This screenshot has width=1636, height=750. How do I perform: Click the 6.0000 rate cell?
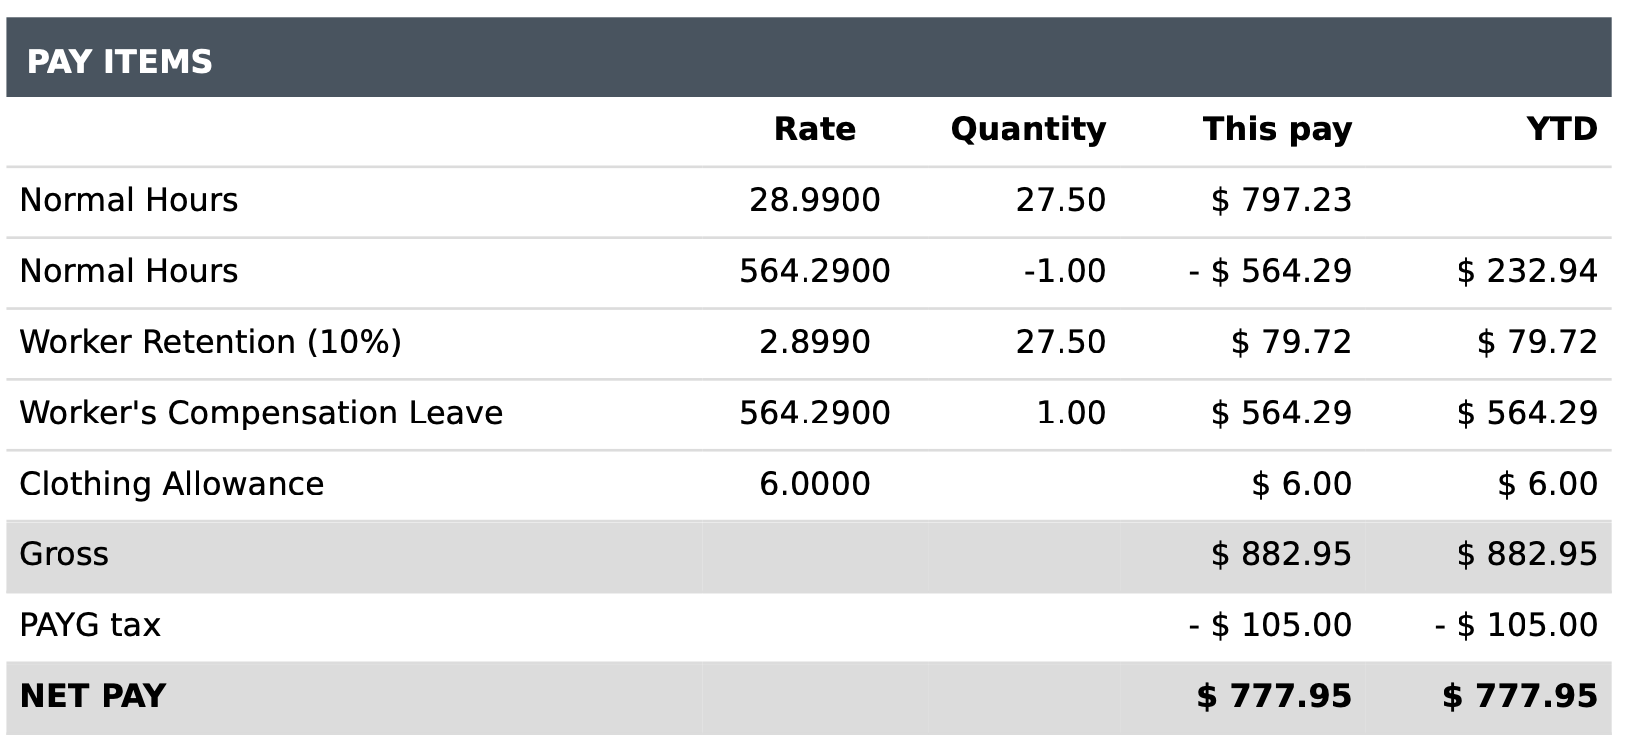coord(814,484)
